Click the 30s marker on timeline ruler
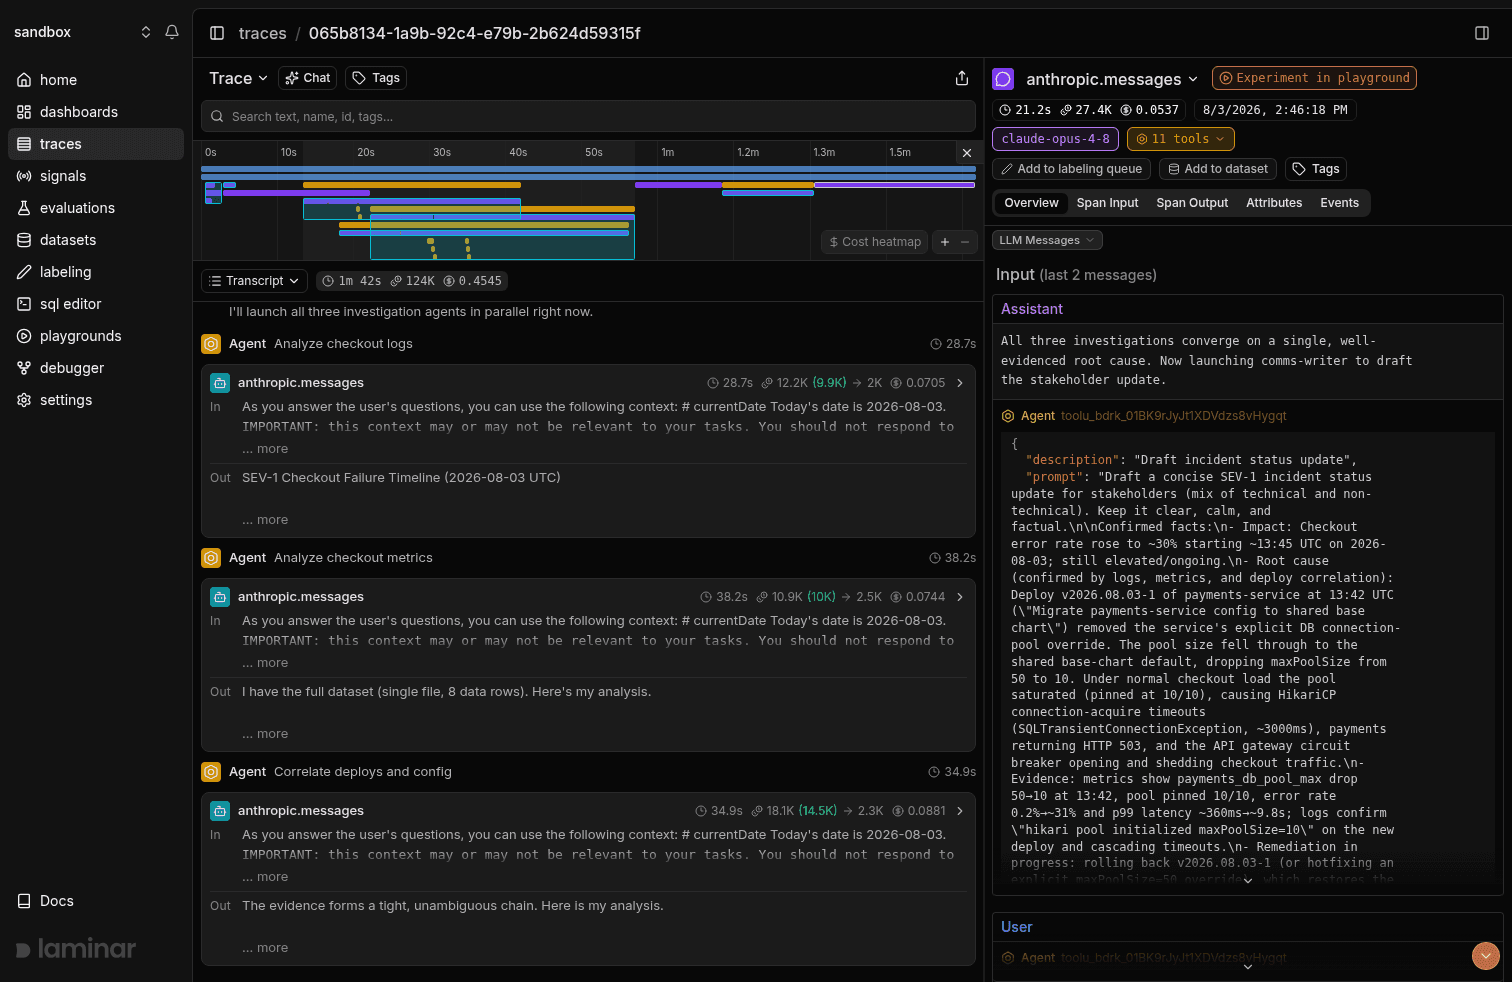 [442, 152]
